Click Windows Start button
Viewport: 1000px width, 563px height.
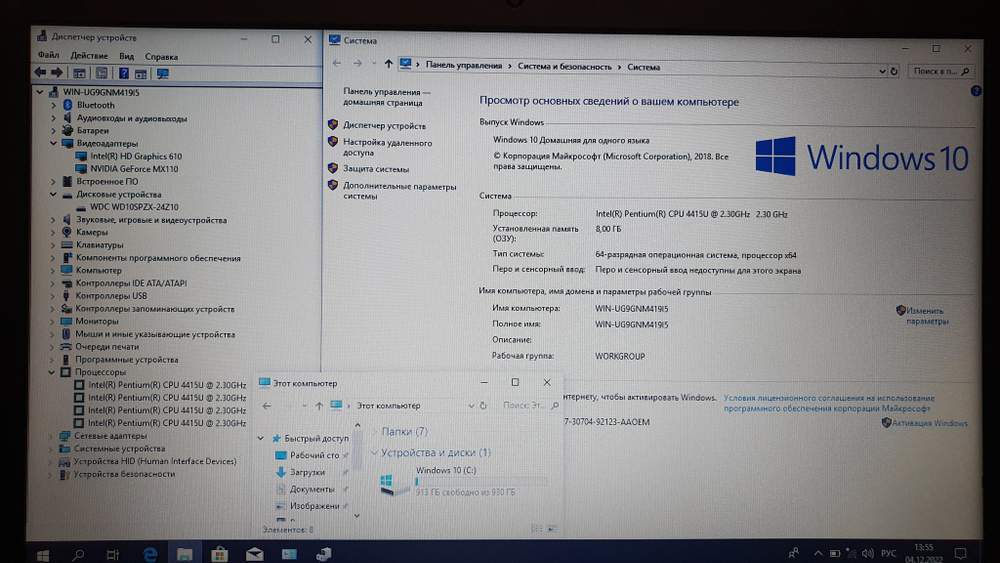pos(43,554)
